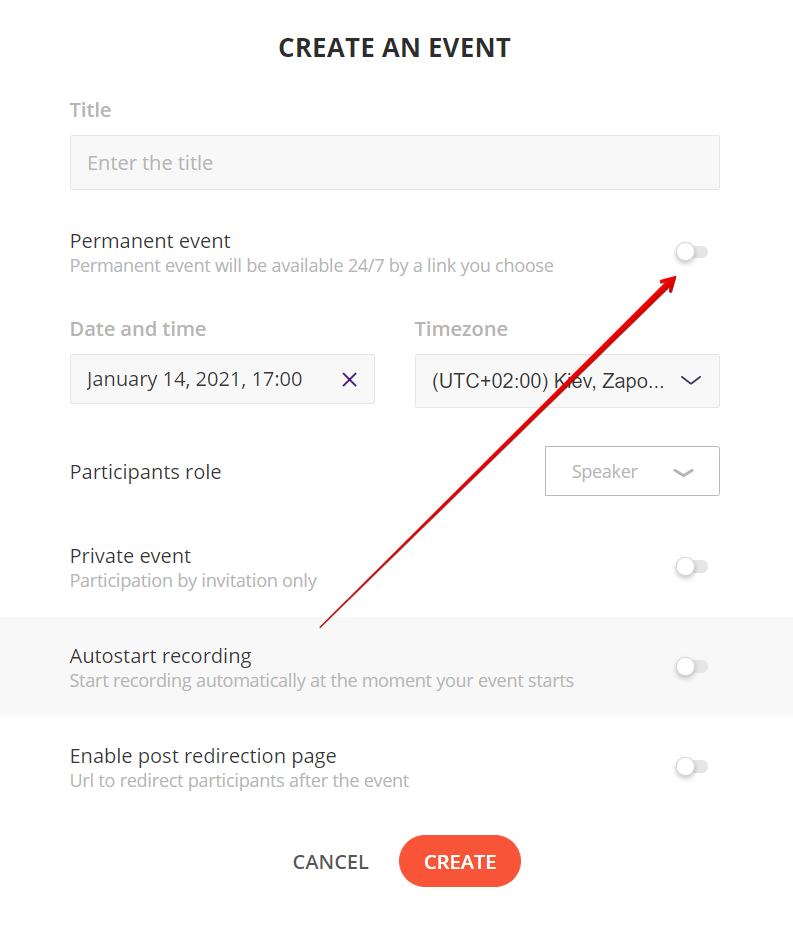The height and width of the screenshot is (939, 793).
Task: Click the CREATE button
Action: pos(460,861)
